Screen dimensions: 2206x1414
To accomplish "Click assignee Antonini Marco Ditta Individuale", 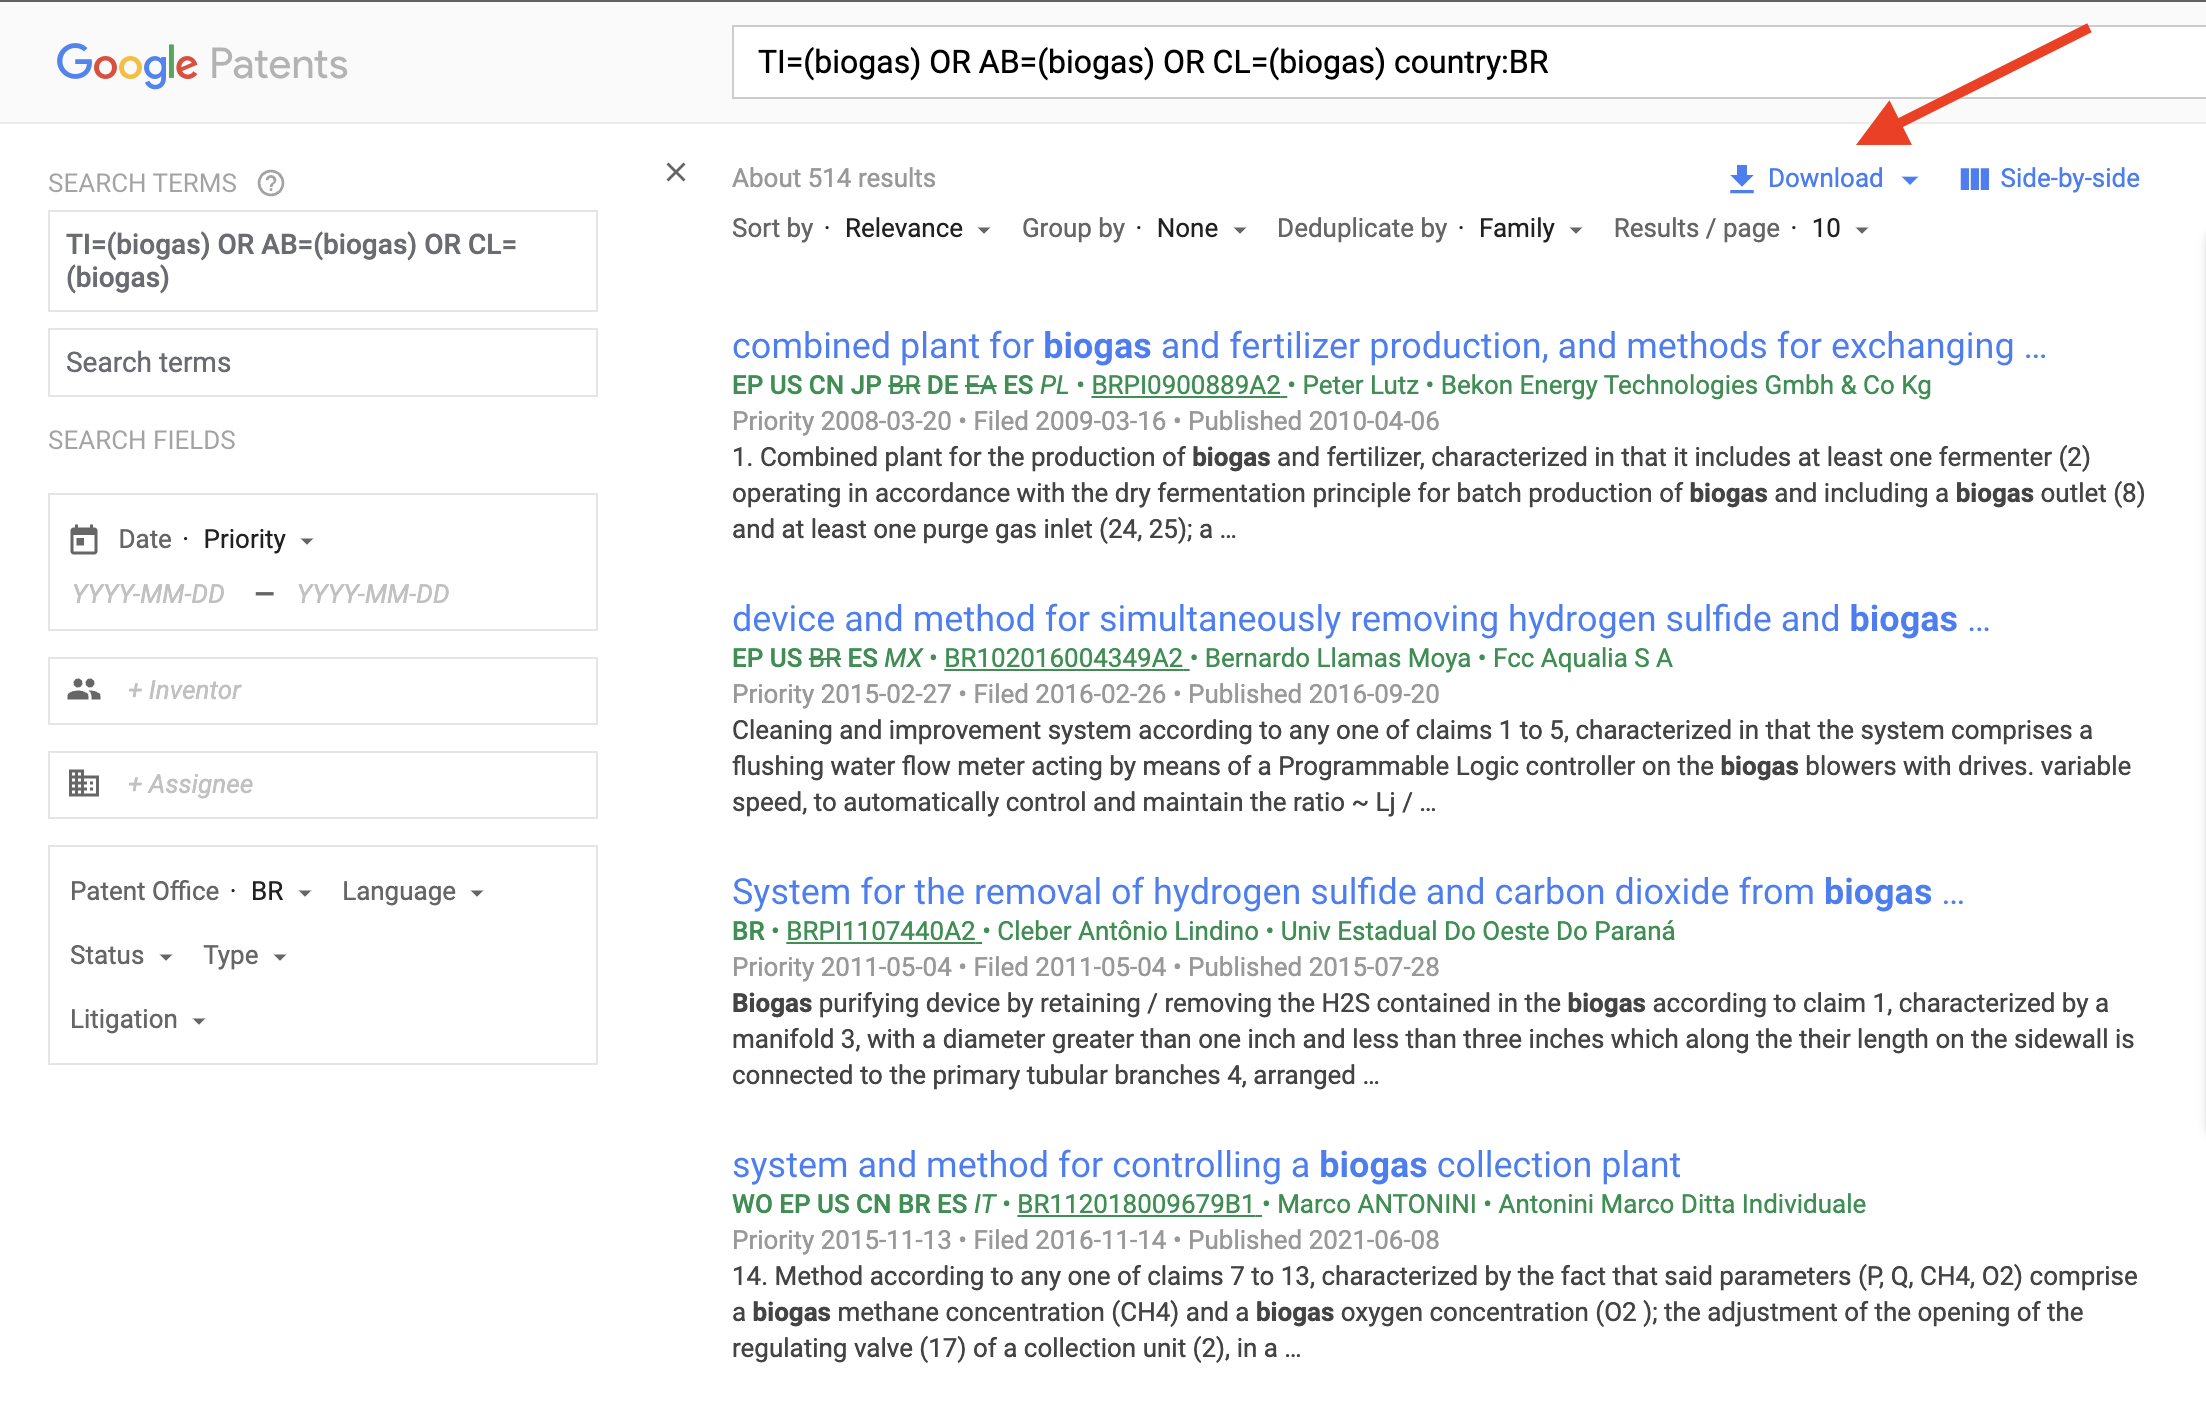I will (1682, 1205).
